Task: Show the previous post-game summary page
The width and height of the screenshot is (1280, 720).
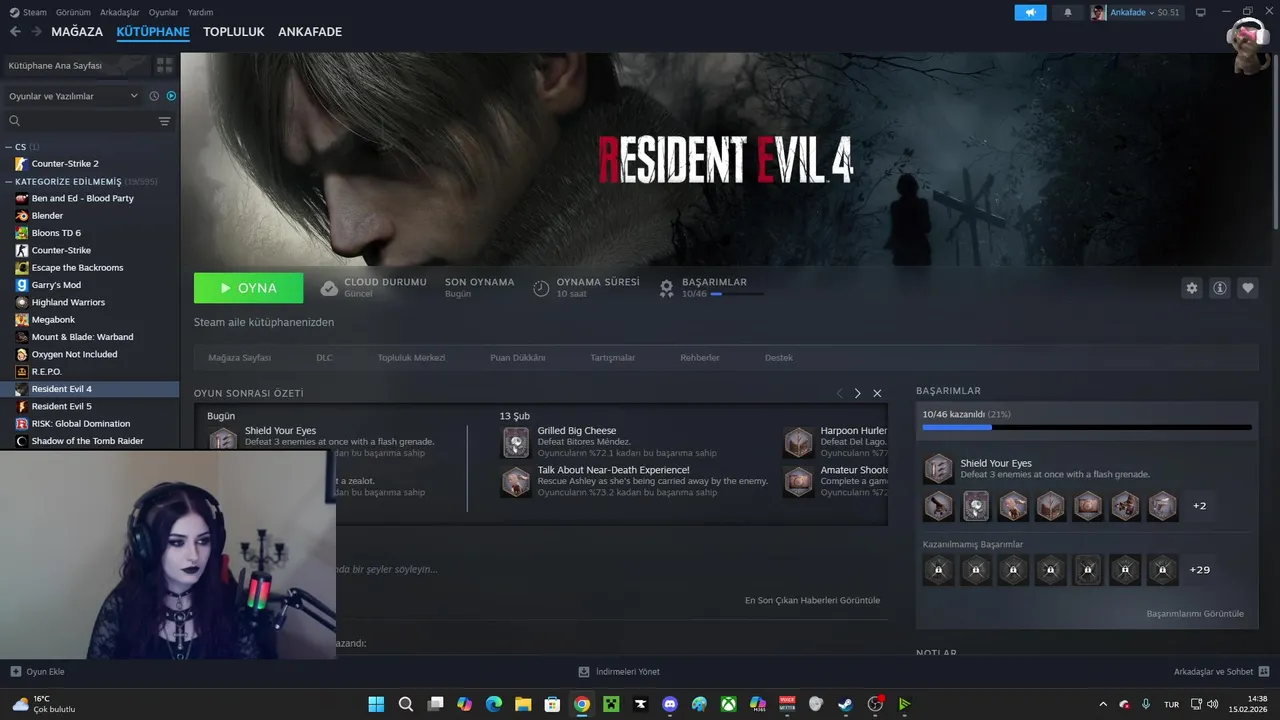Action: point(839,393)
